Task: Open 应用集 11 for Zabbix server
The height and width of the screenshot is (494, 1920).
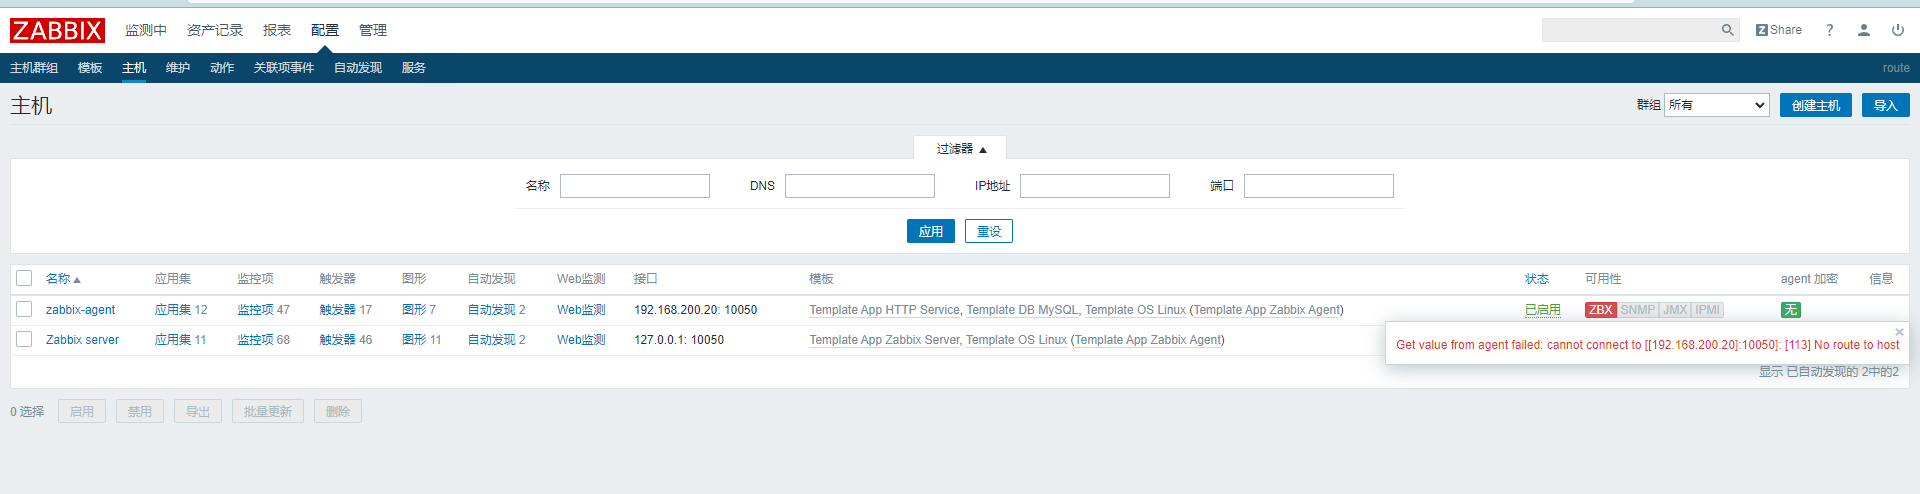Action: pyautogui.click(x=173, y=340)
